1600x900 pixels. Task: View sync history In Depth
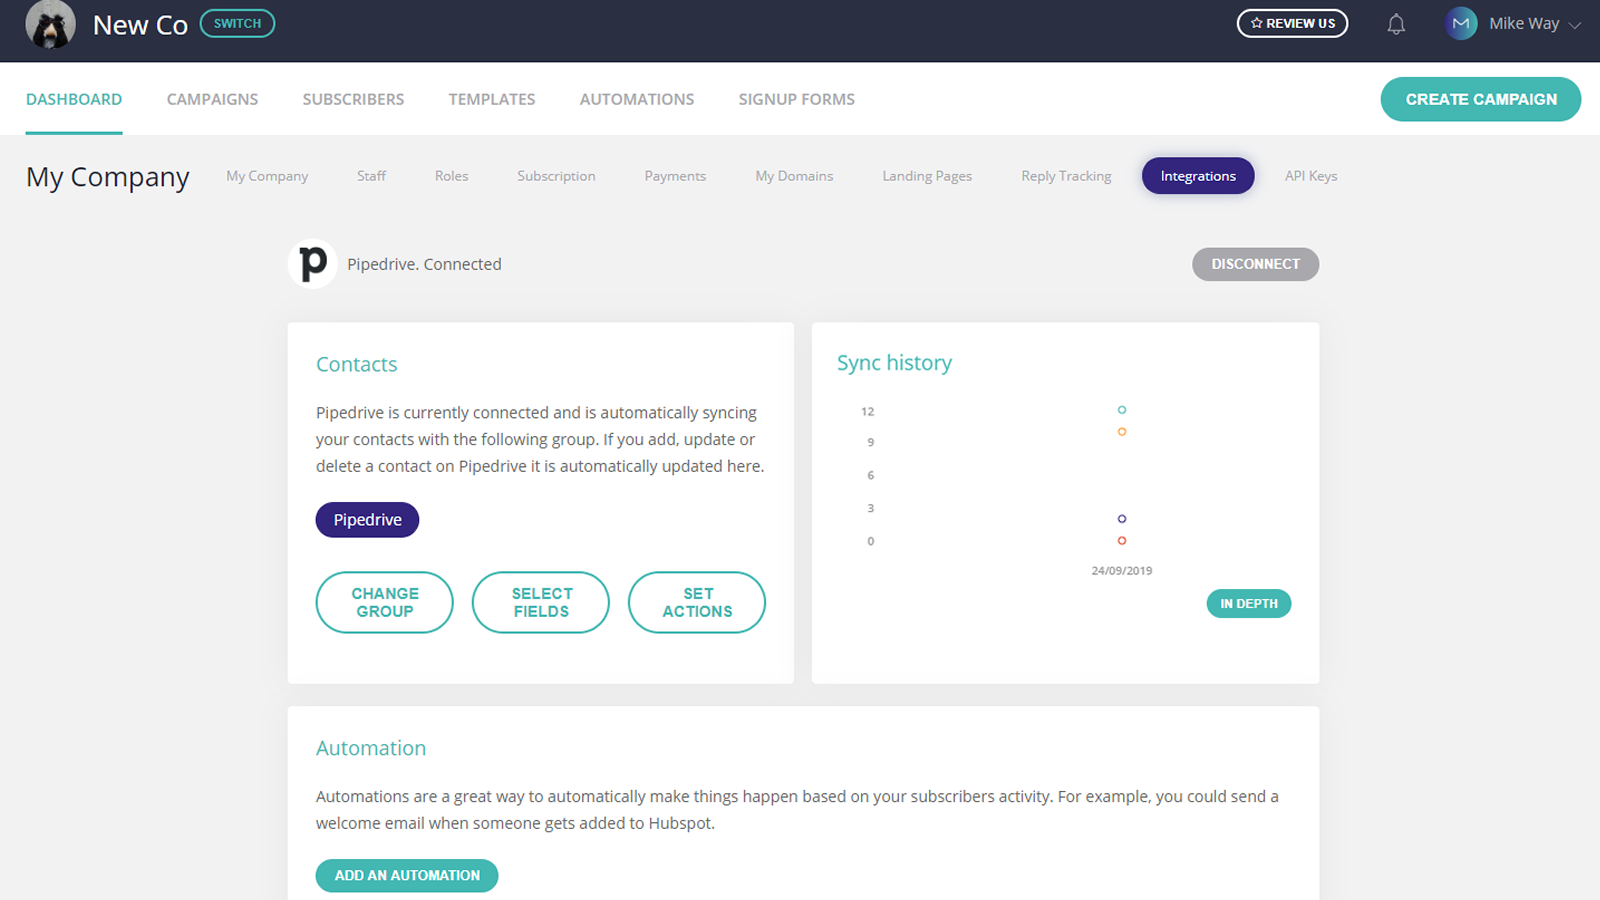(x=1249, y=604)
